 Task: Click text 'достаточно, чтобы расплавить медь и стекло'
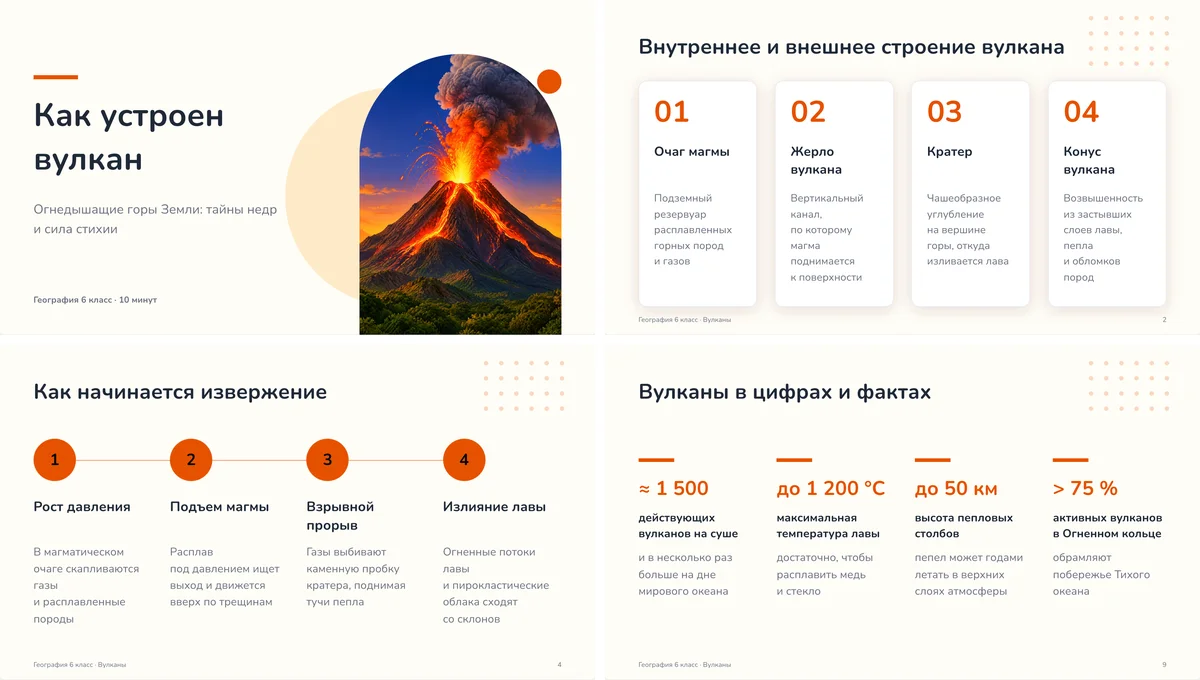[x=825, y=574]
